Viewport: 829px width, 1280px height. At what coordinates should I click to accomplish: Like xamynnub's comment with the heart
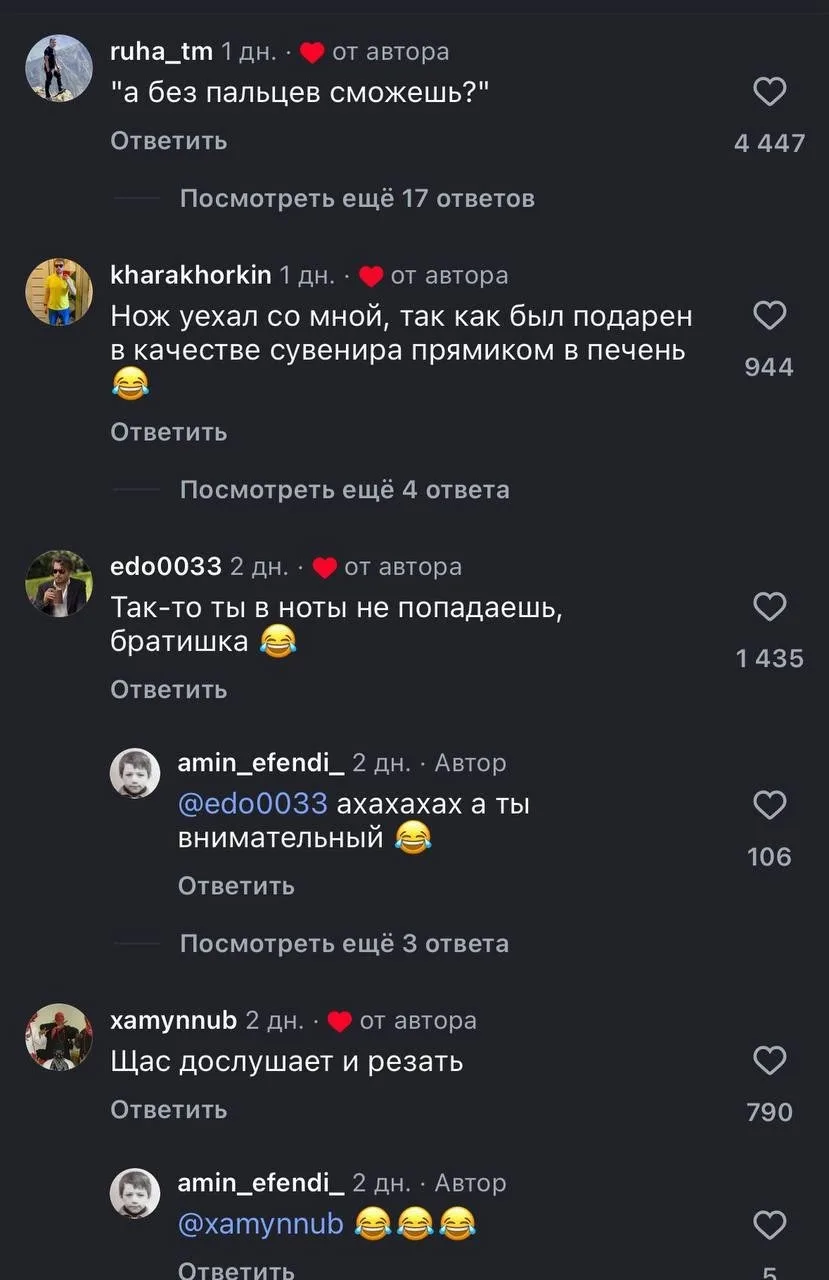769,1061
